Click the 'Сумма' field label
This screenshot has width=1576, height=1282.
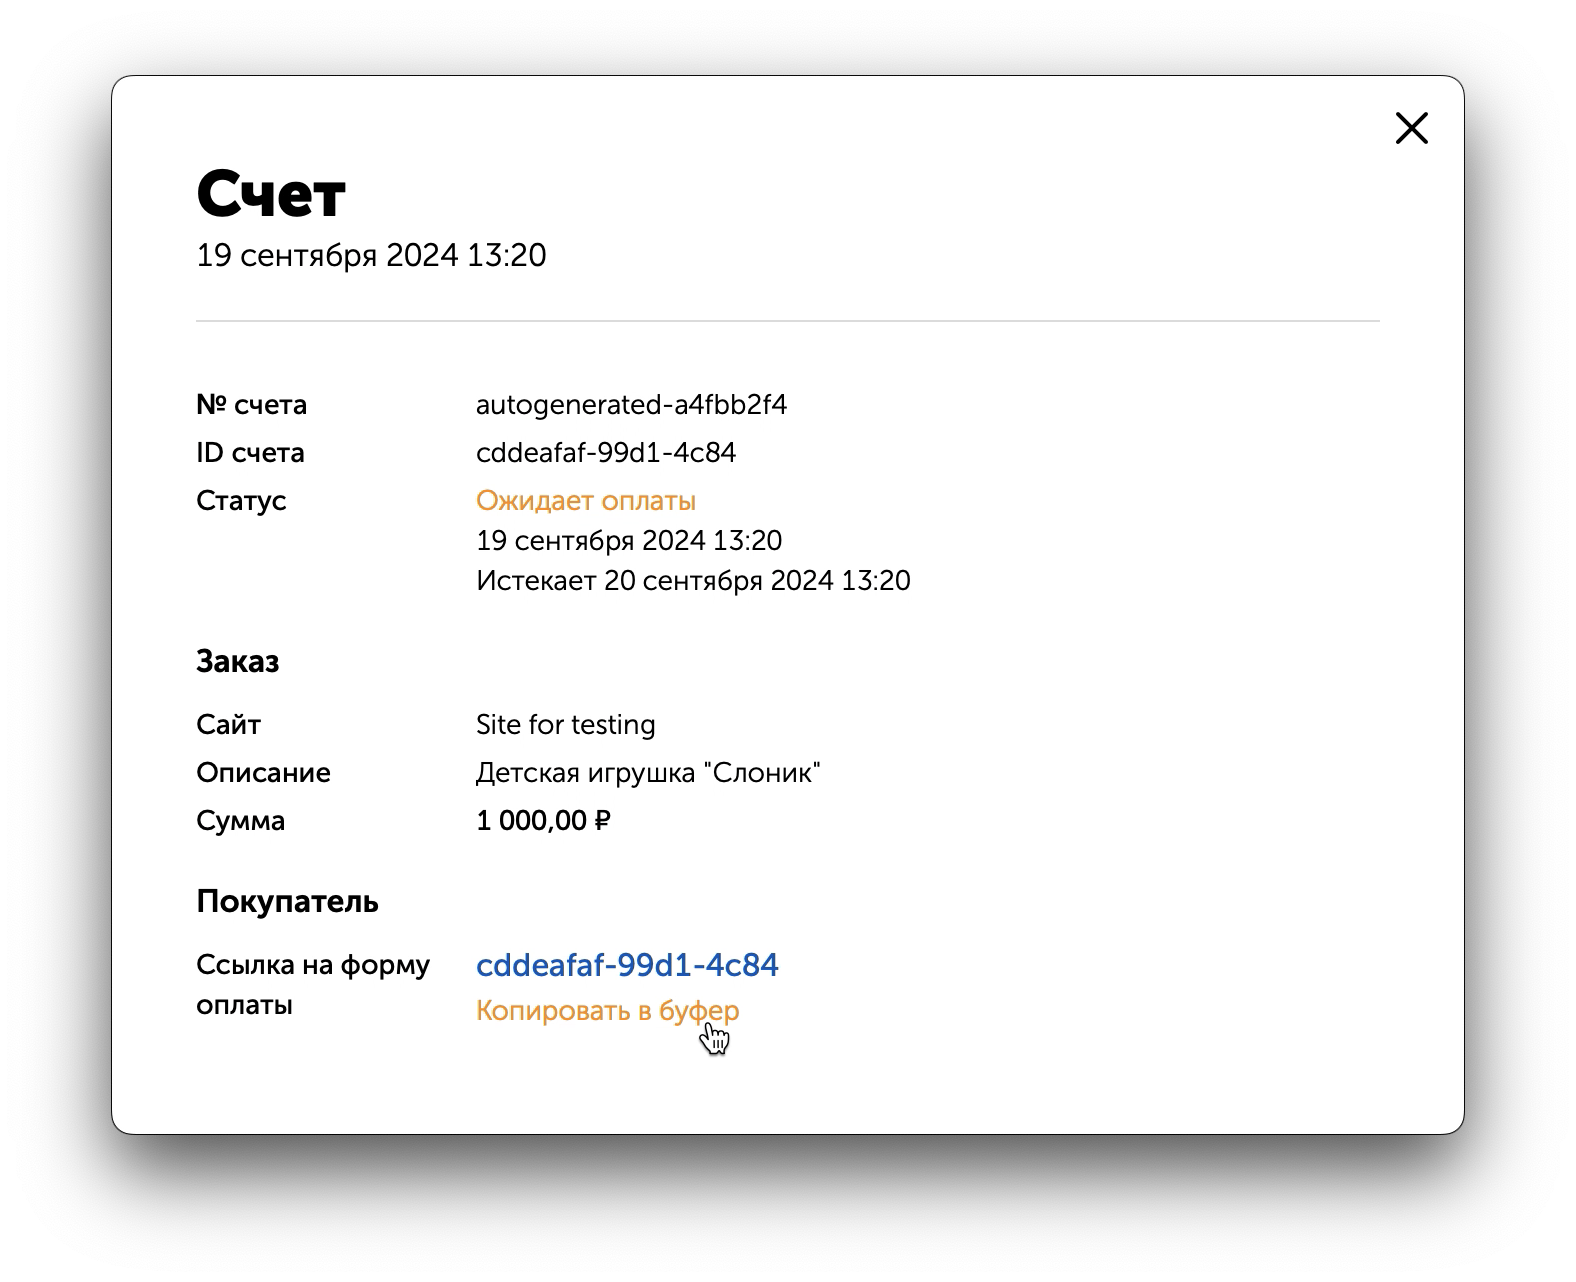[x=240, y=821]
